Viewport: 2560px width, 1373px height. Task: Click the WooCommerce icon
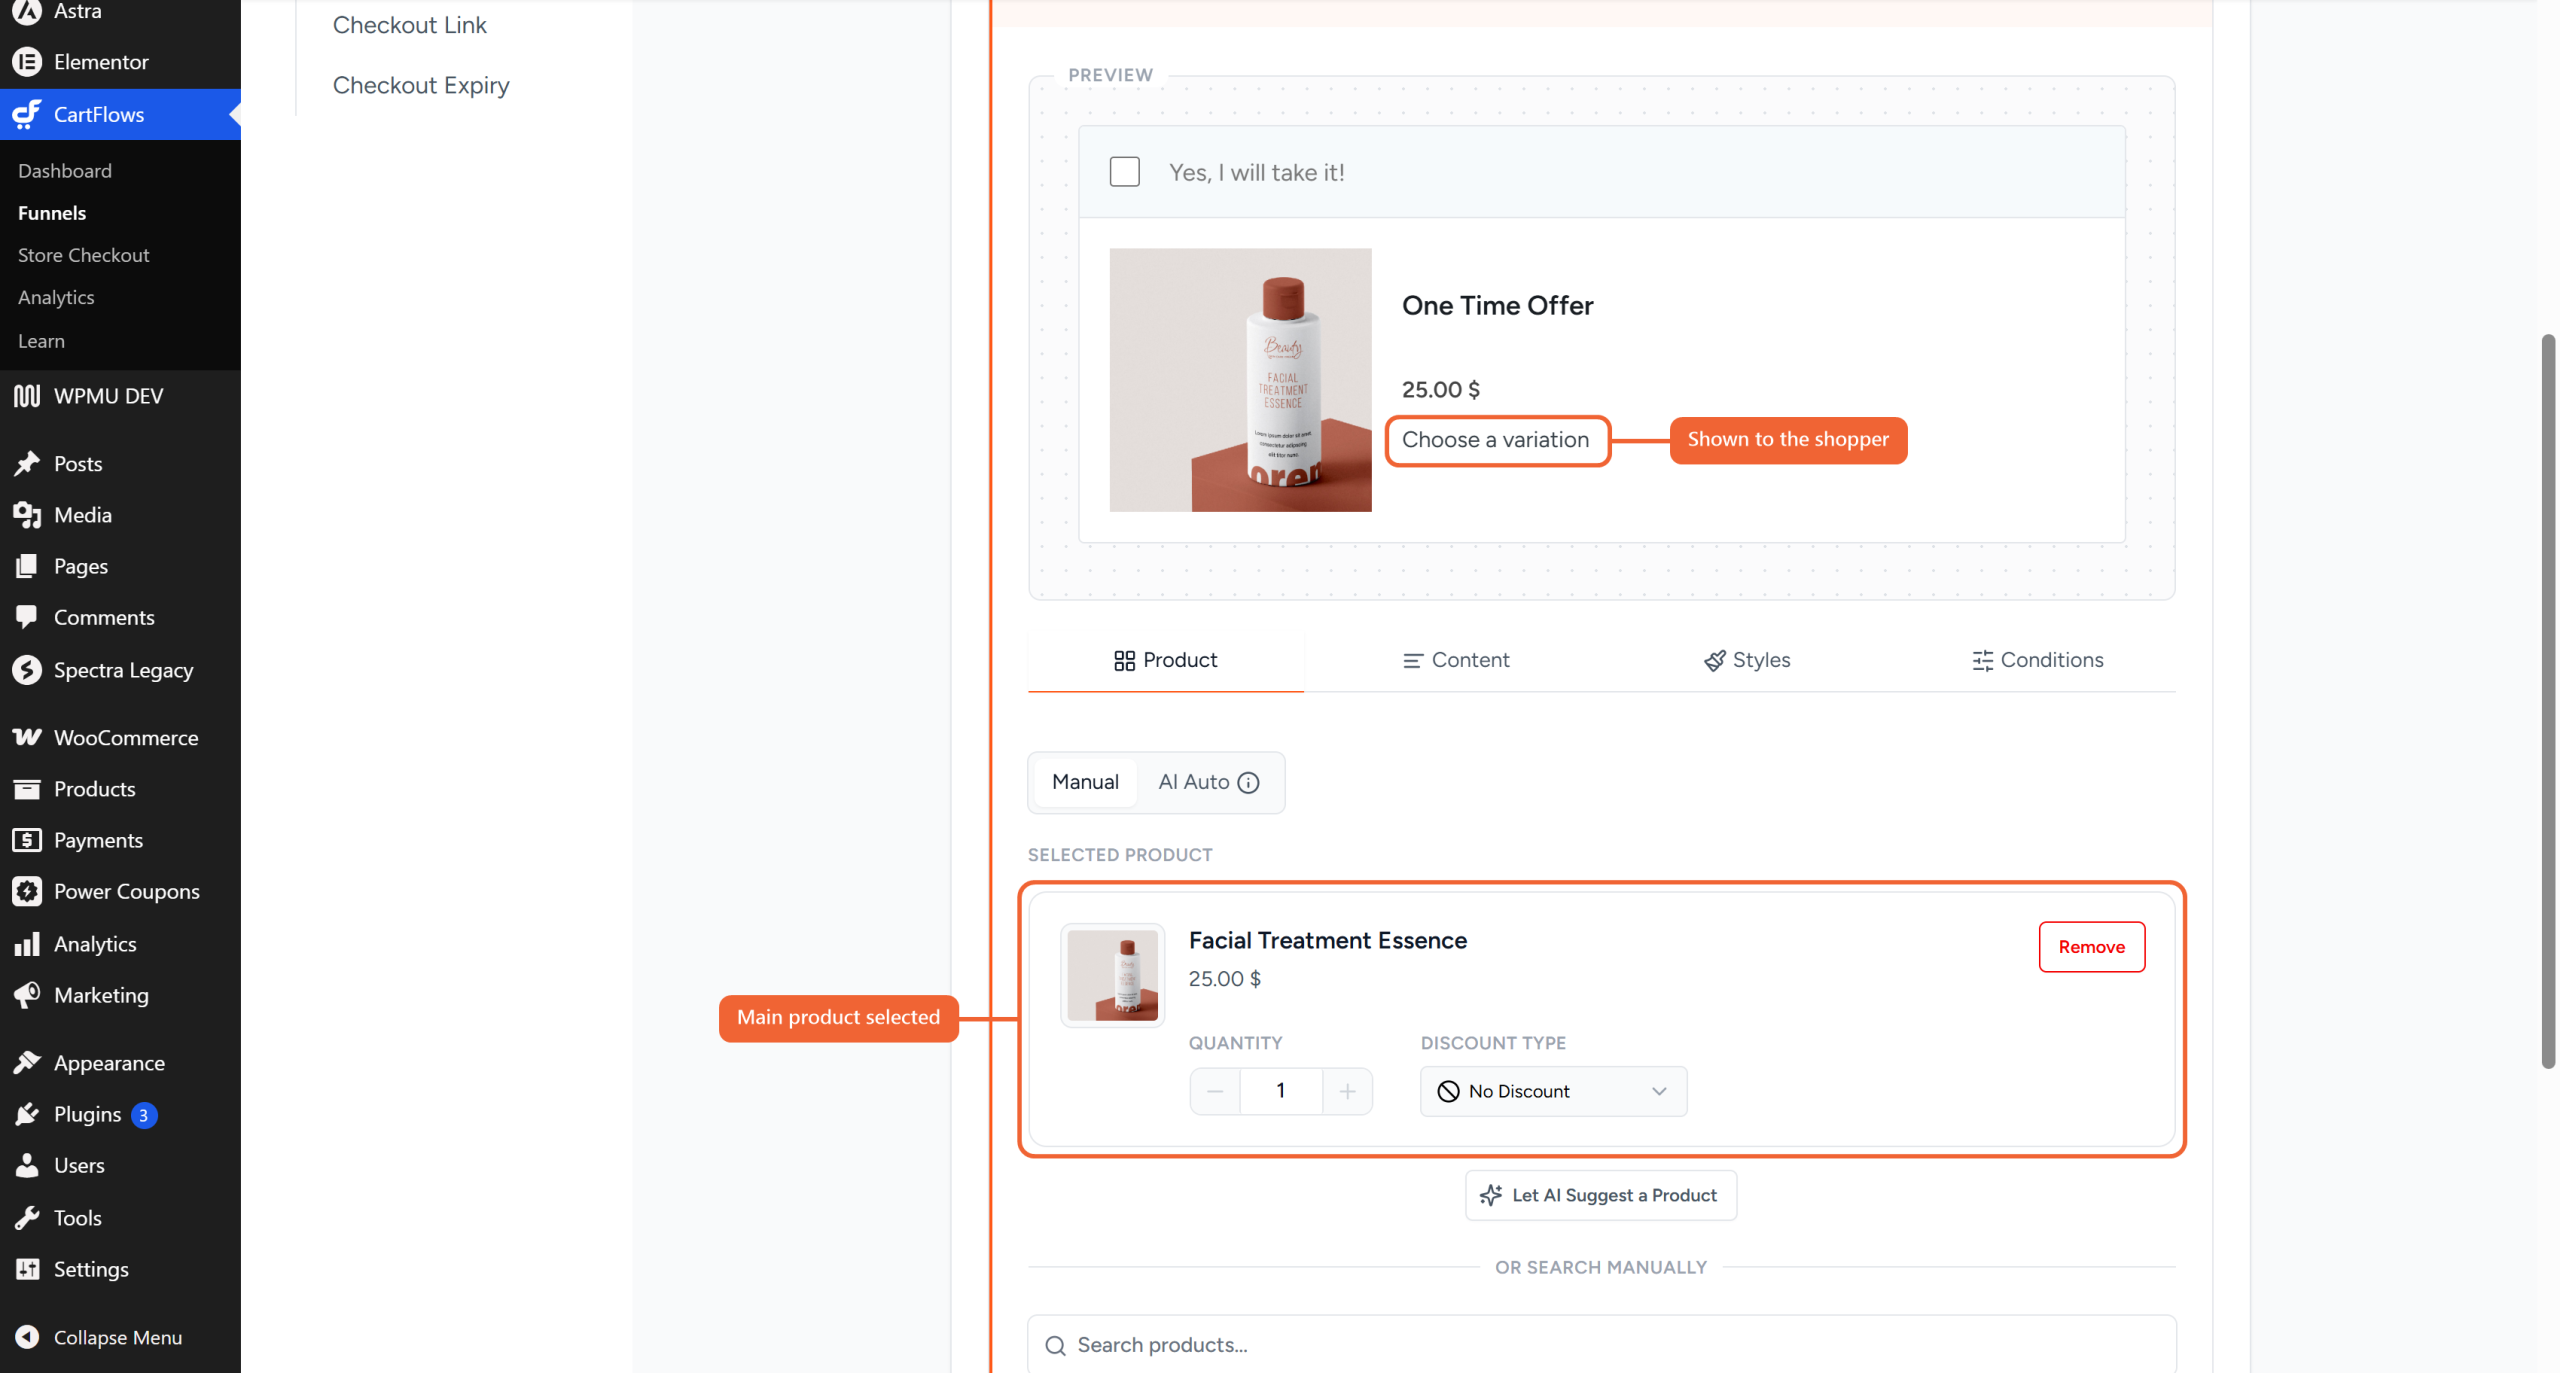(27, 738)
